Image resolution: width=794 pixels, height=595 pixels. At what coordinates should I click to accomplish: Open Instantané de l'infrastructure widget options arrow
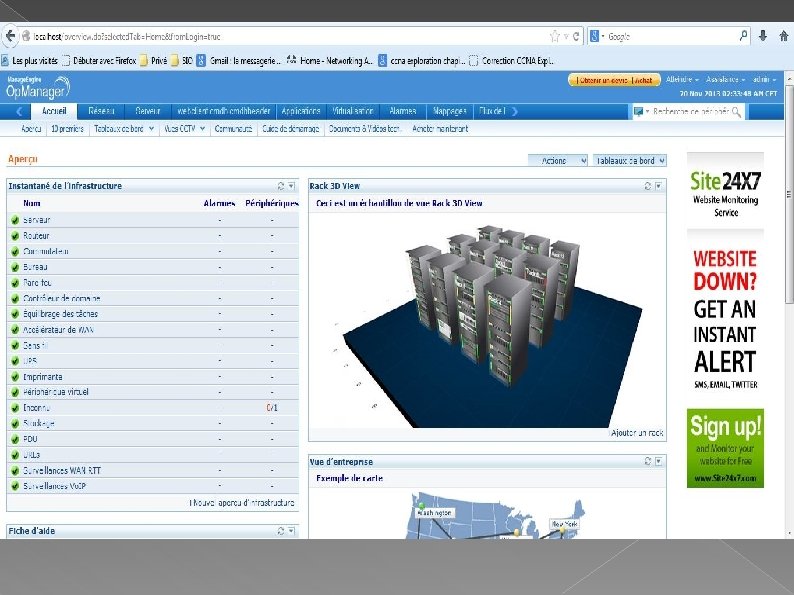[x=292, y=186]
